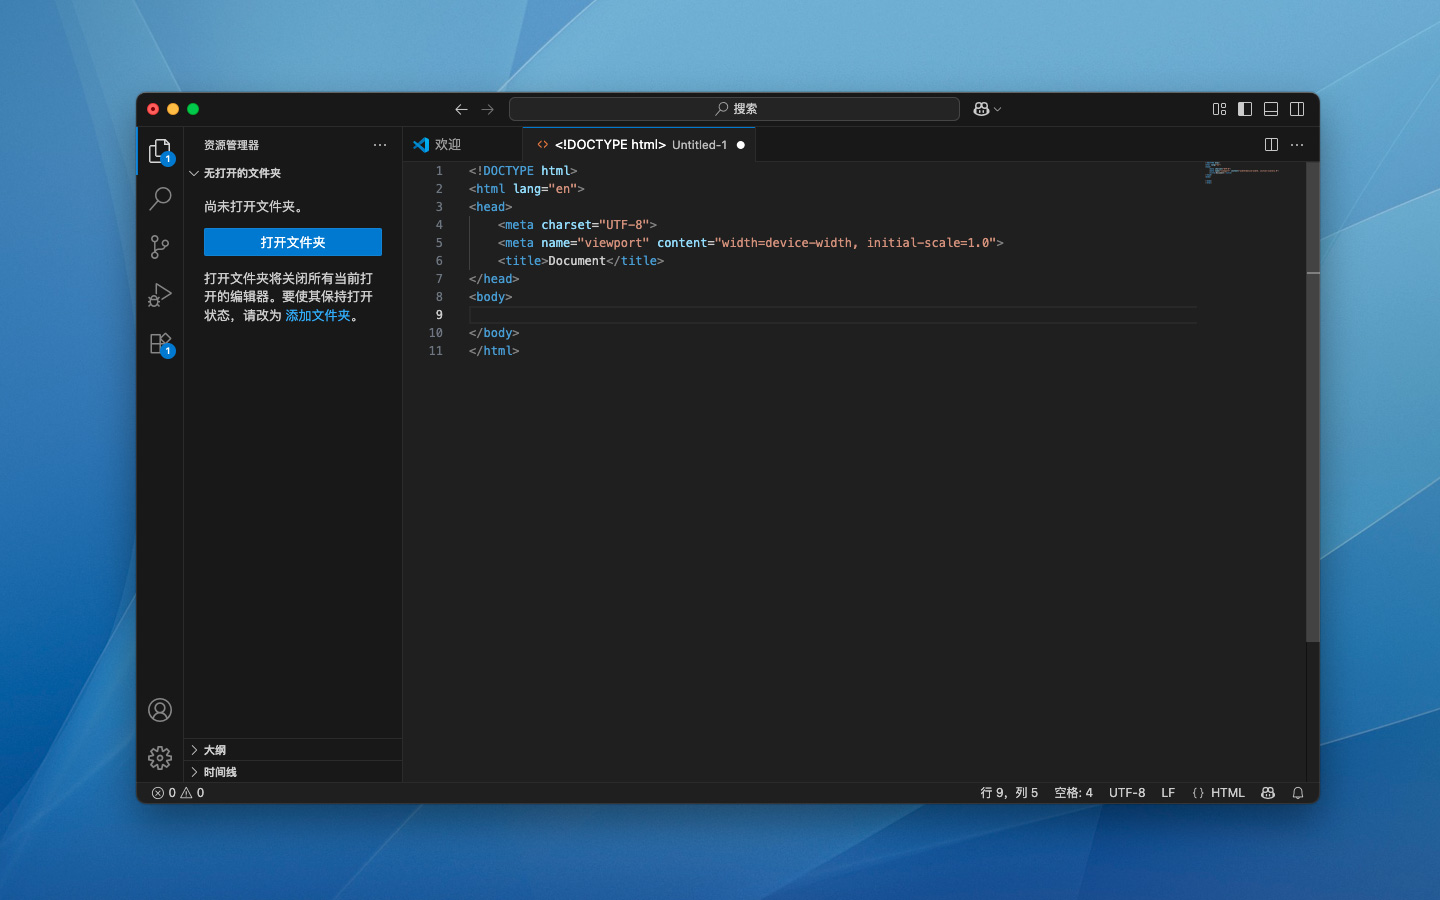Screen dimensions: 1440x900
Task: Click the title Document code line
Action: point(581,261)
